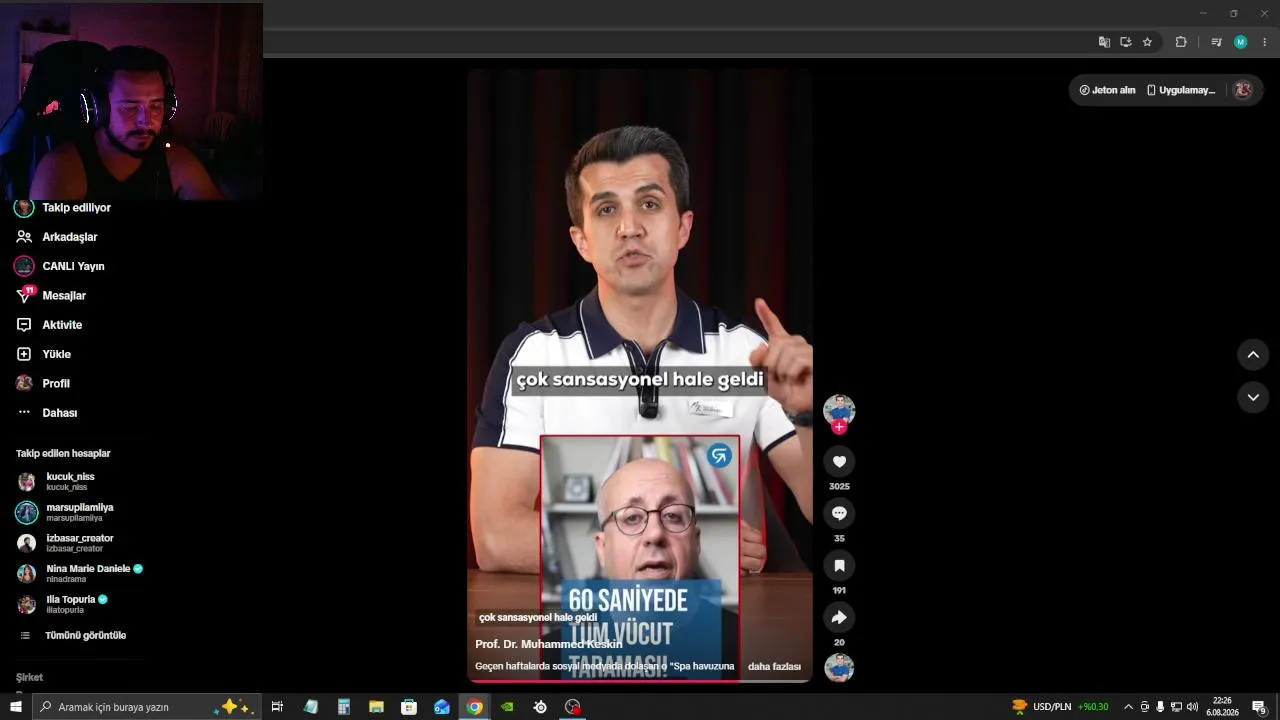
Task: Click the Jeton alın button
Action: pos(1107,90)
